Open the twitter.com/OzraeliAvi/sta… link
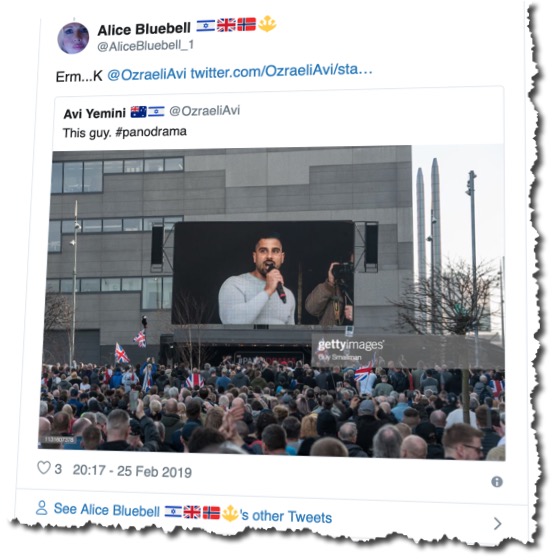This screenshot has width=554, height=560. point(281,71)
